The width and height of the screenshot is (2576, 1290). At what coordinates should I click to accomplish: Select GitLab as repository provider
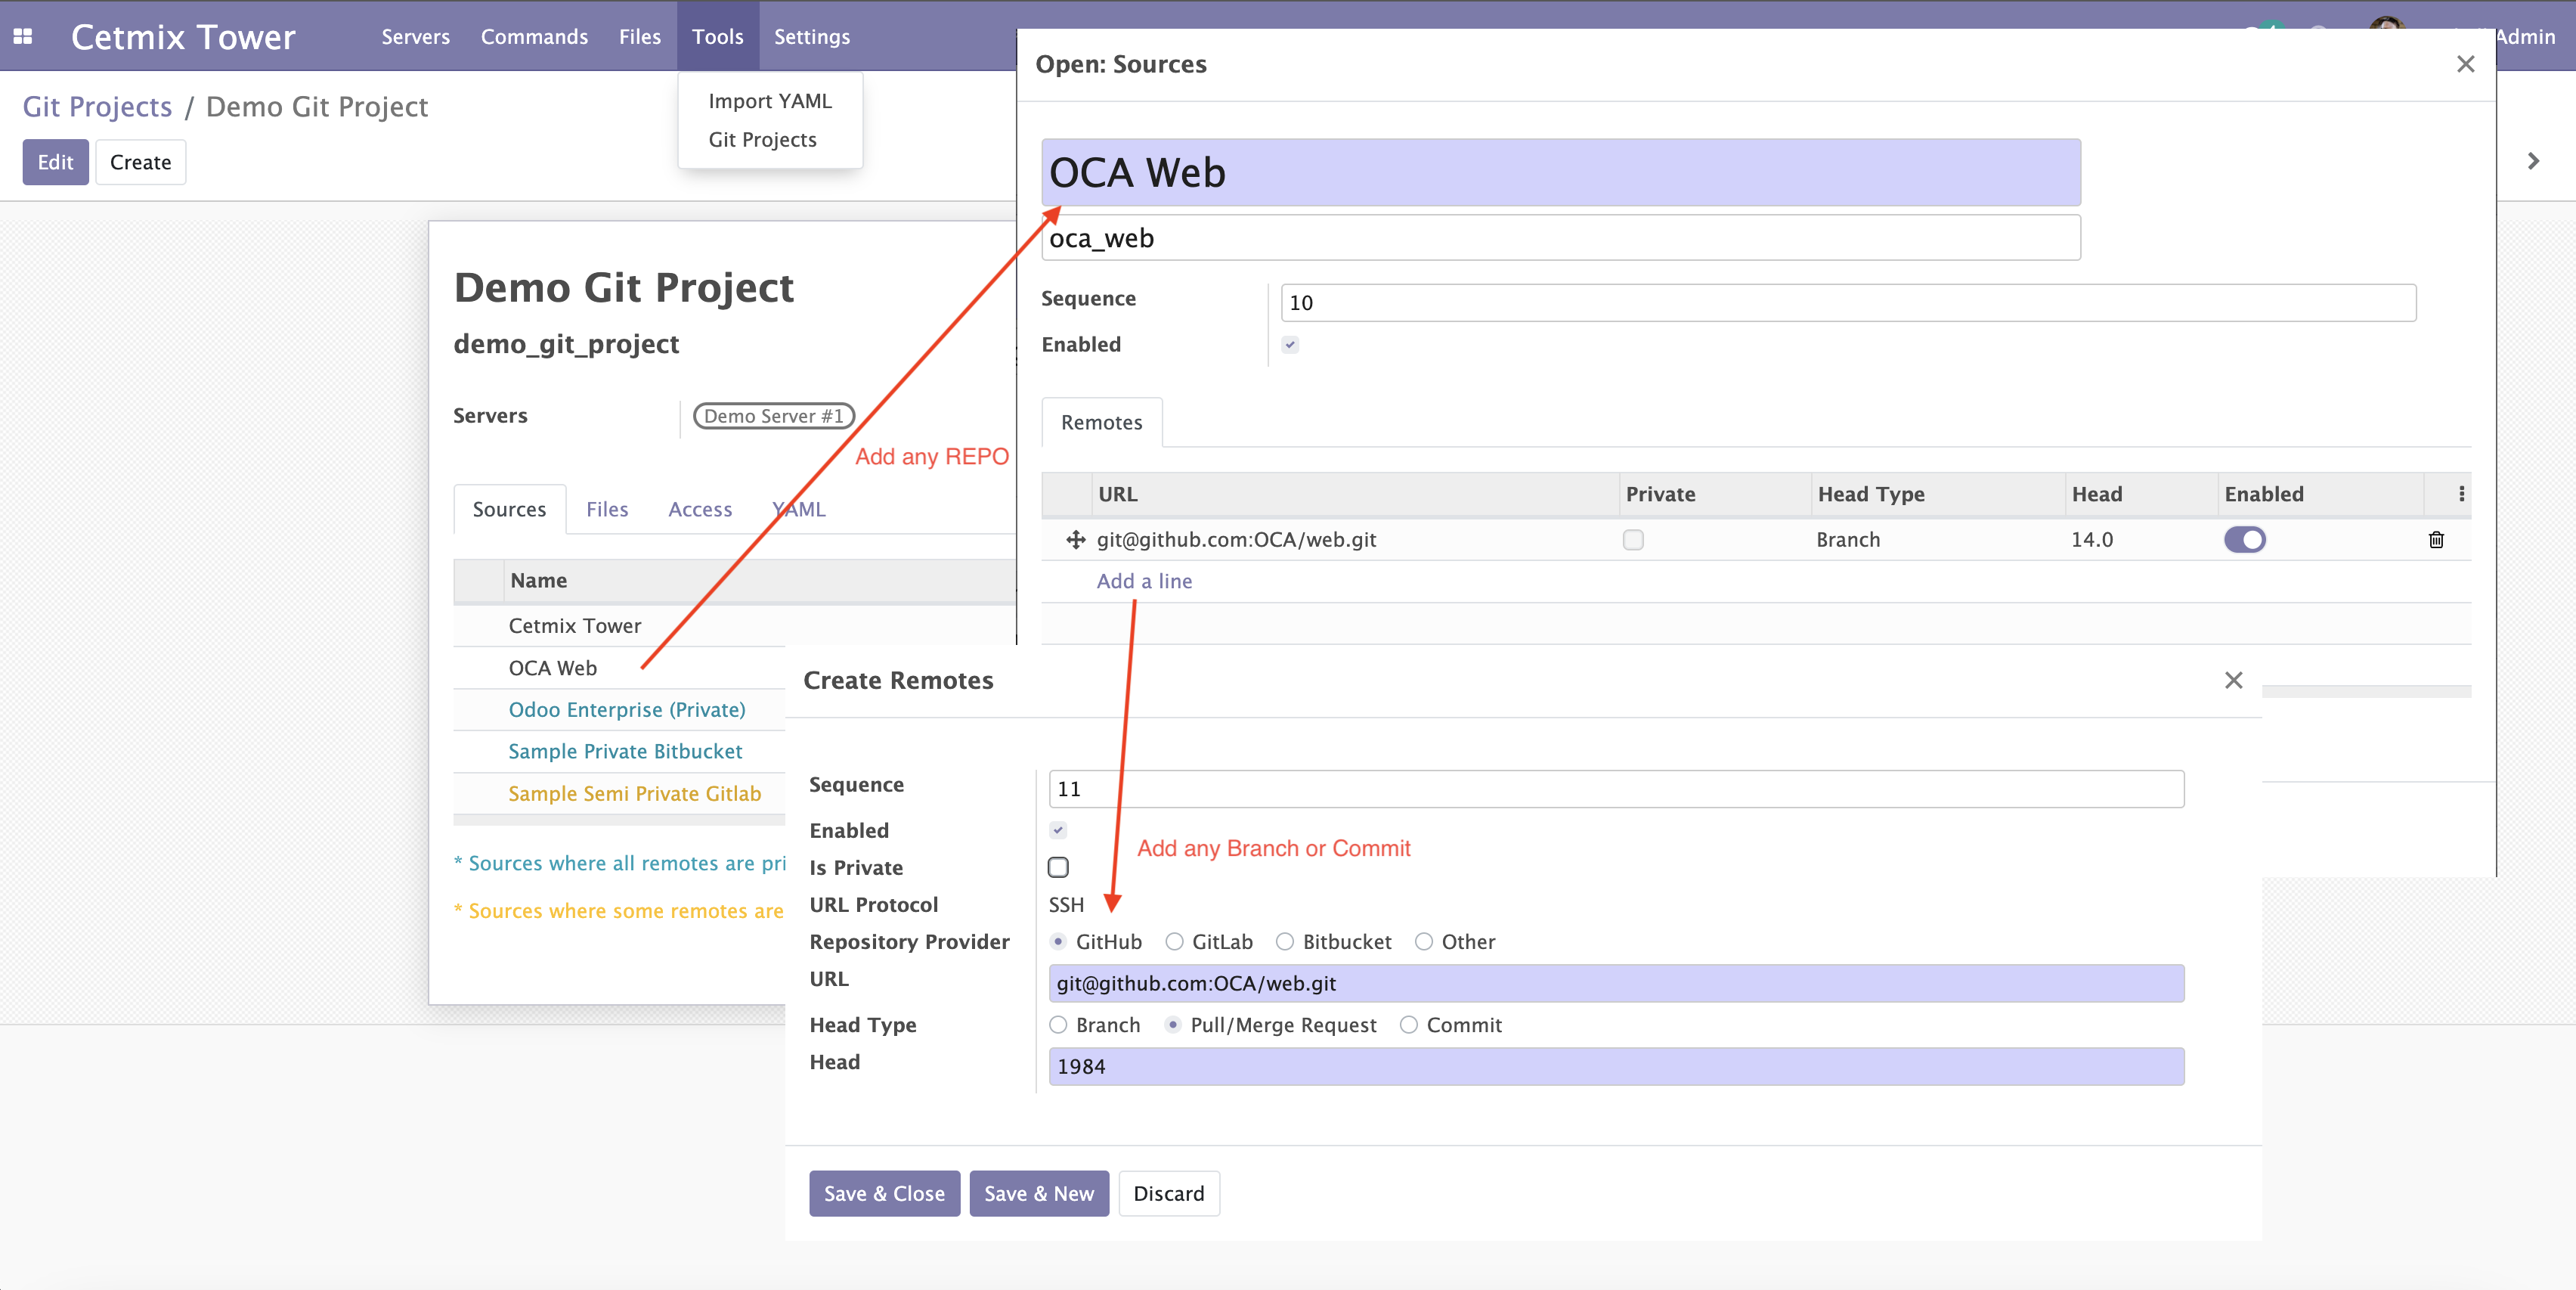(1175, 942)
